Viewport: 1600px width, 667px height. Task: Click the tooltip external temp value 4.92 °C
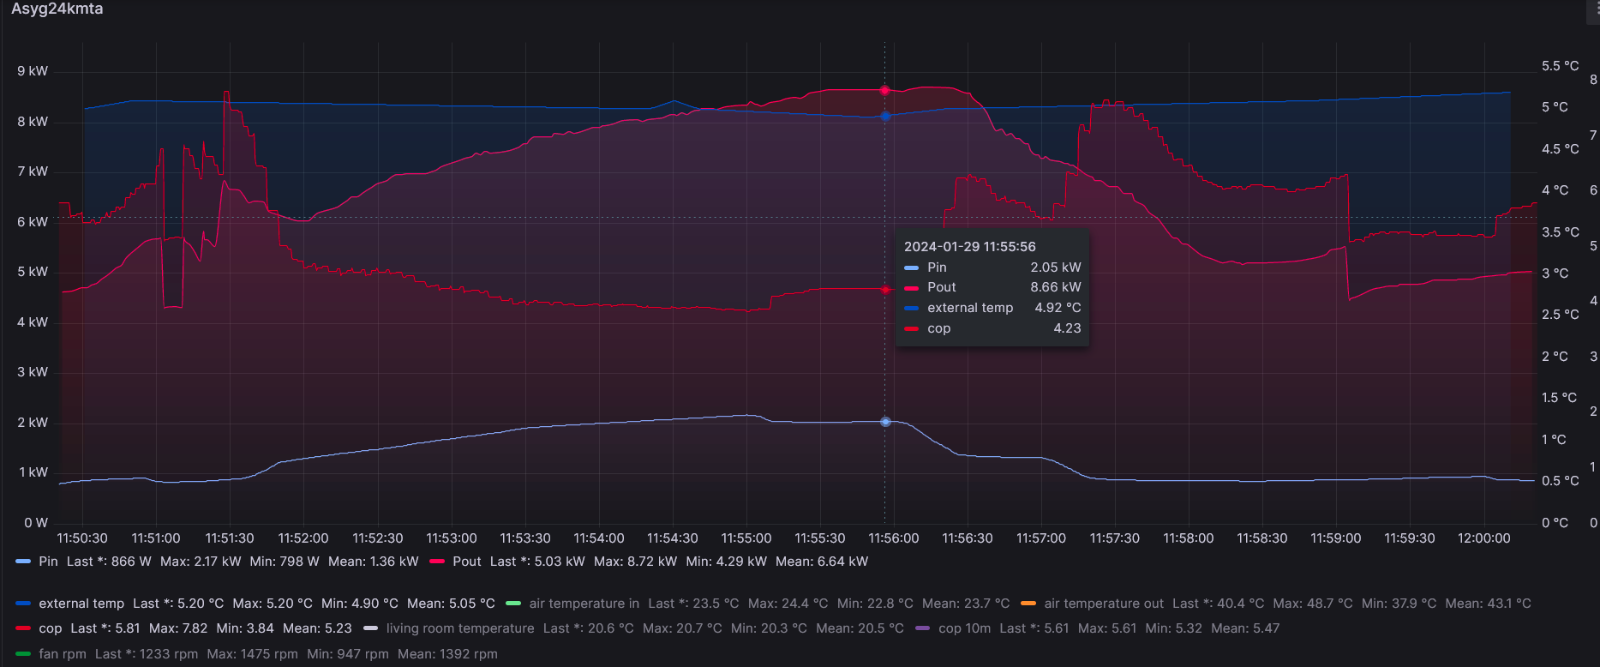1058,308
